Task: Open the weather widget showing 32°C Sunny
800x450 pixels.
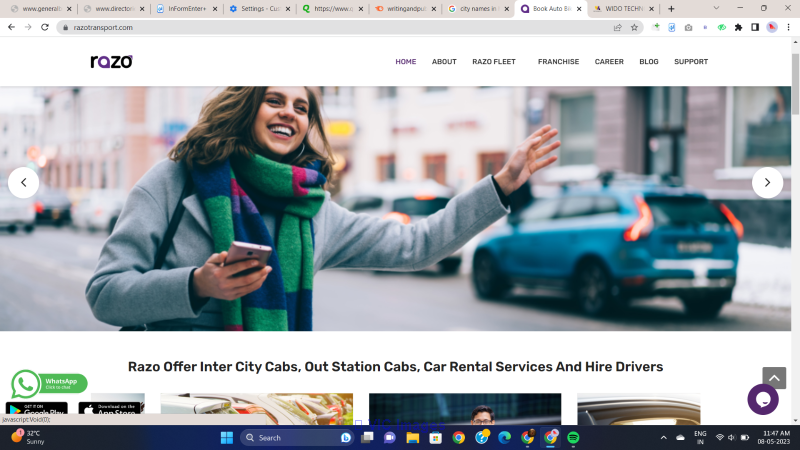Action: (x=28, y=437)
